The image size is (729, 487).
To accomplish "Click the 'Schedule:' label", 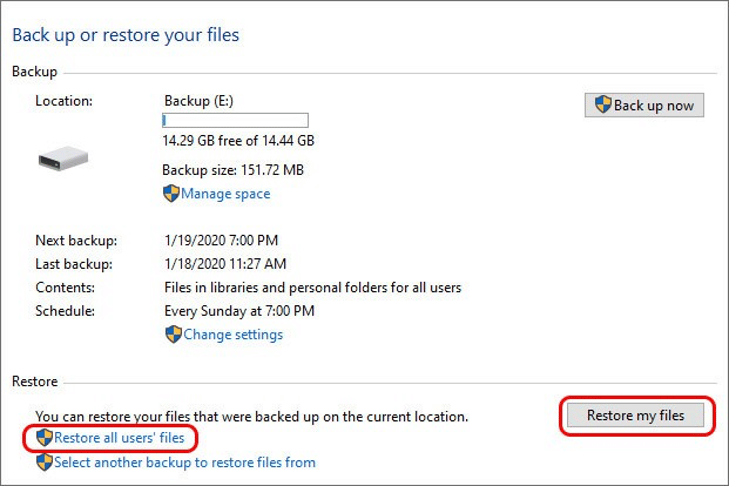I will tap(65, 311).
